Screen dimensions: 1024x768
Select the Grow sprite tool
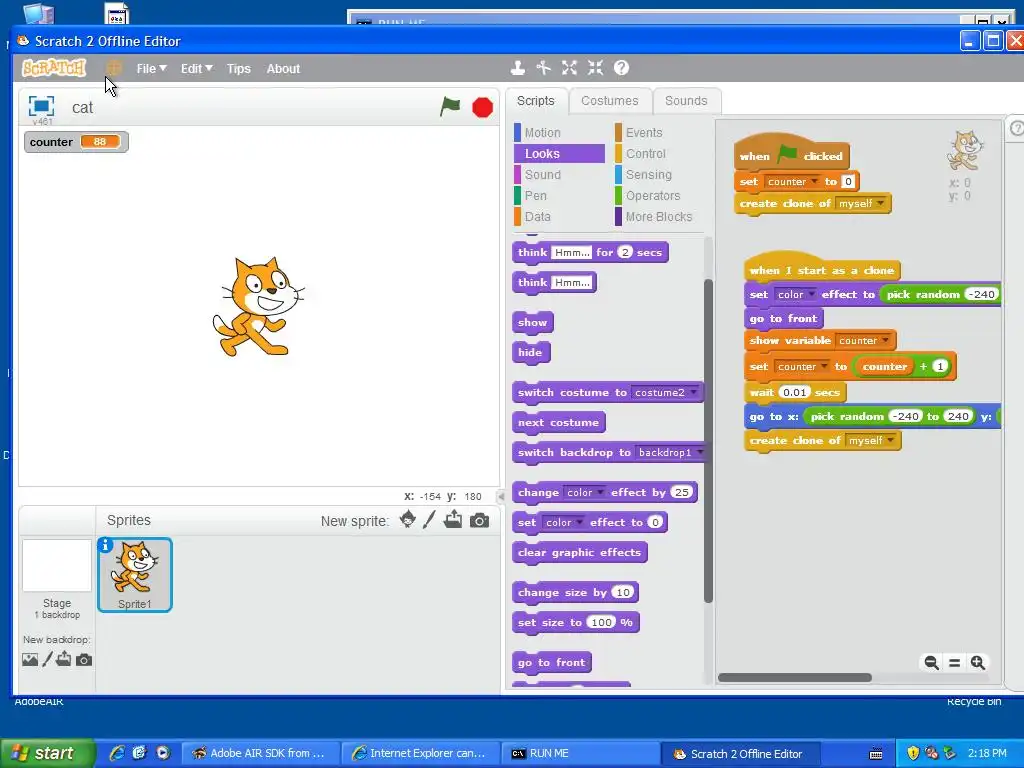tap(569, 67)
